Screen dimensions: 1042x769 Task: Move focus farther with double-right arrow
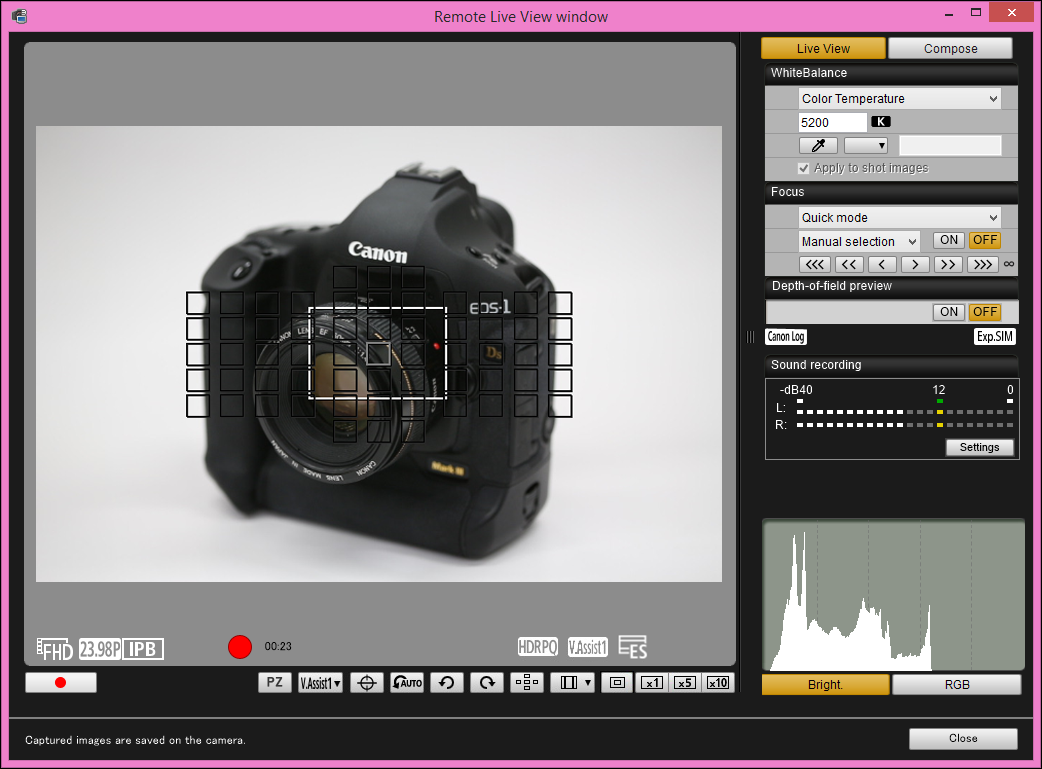pos(949,265)
